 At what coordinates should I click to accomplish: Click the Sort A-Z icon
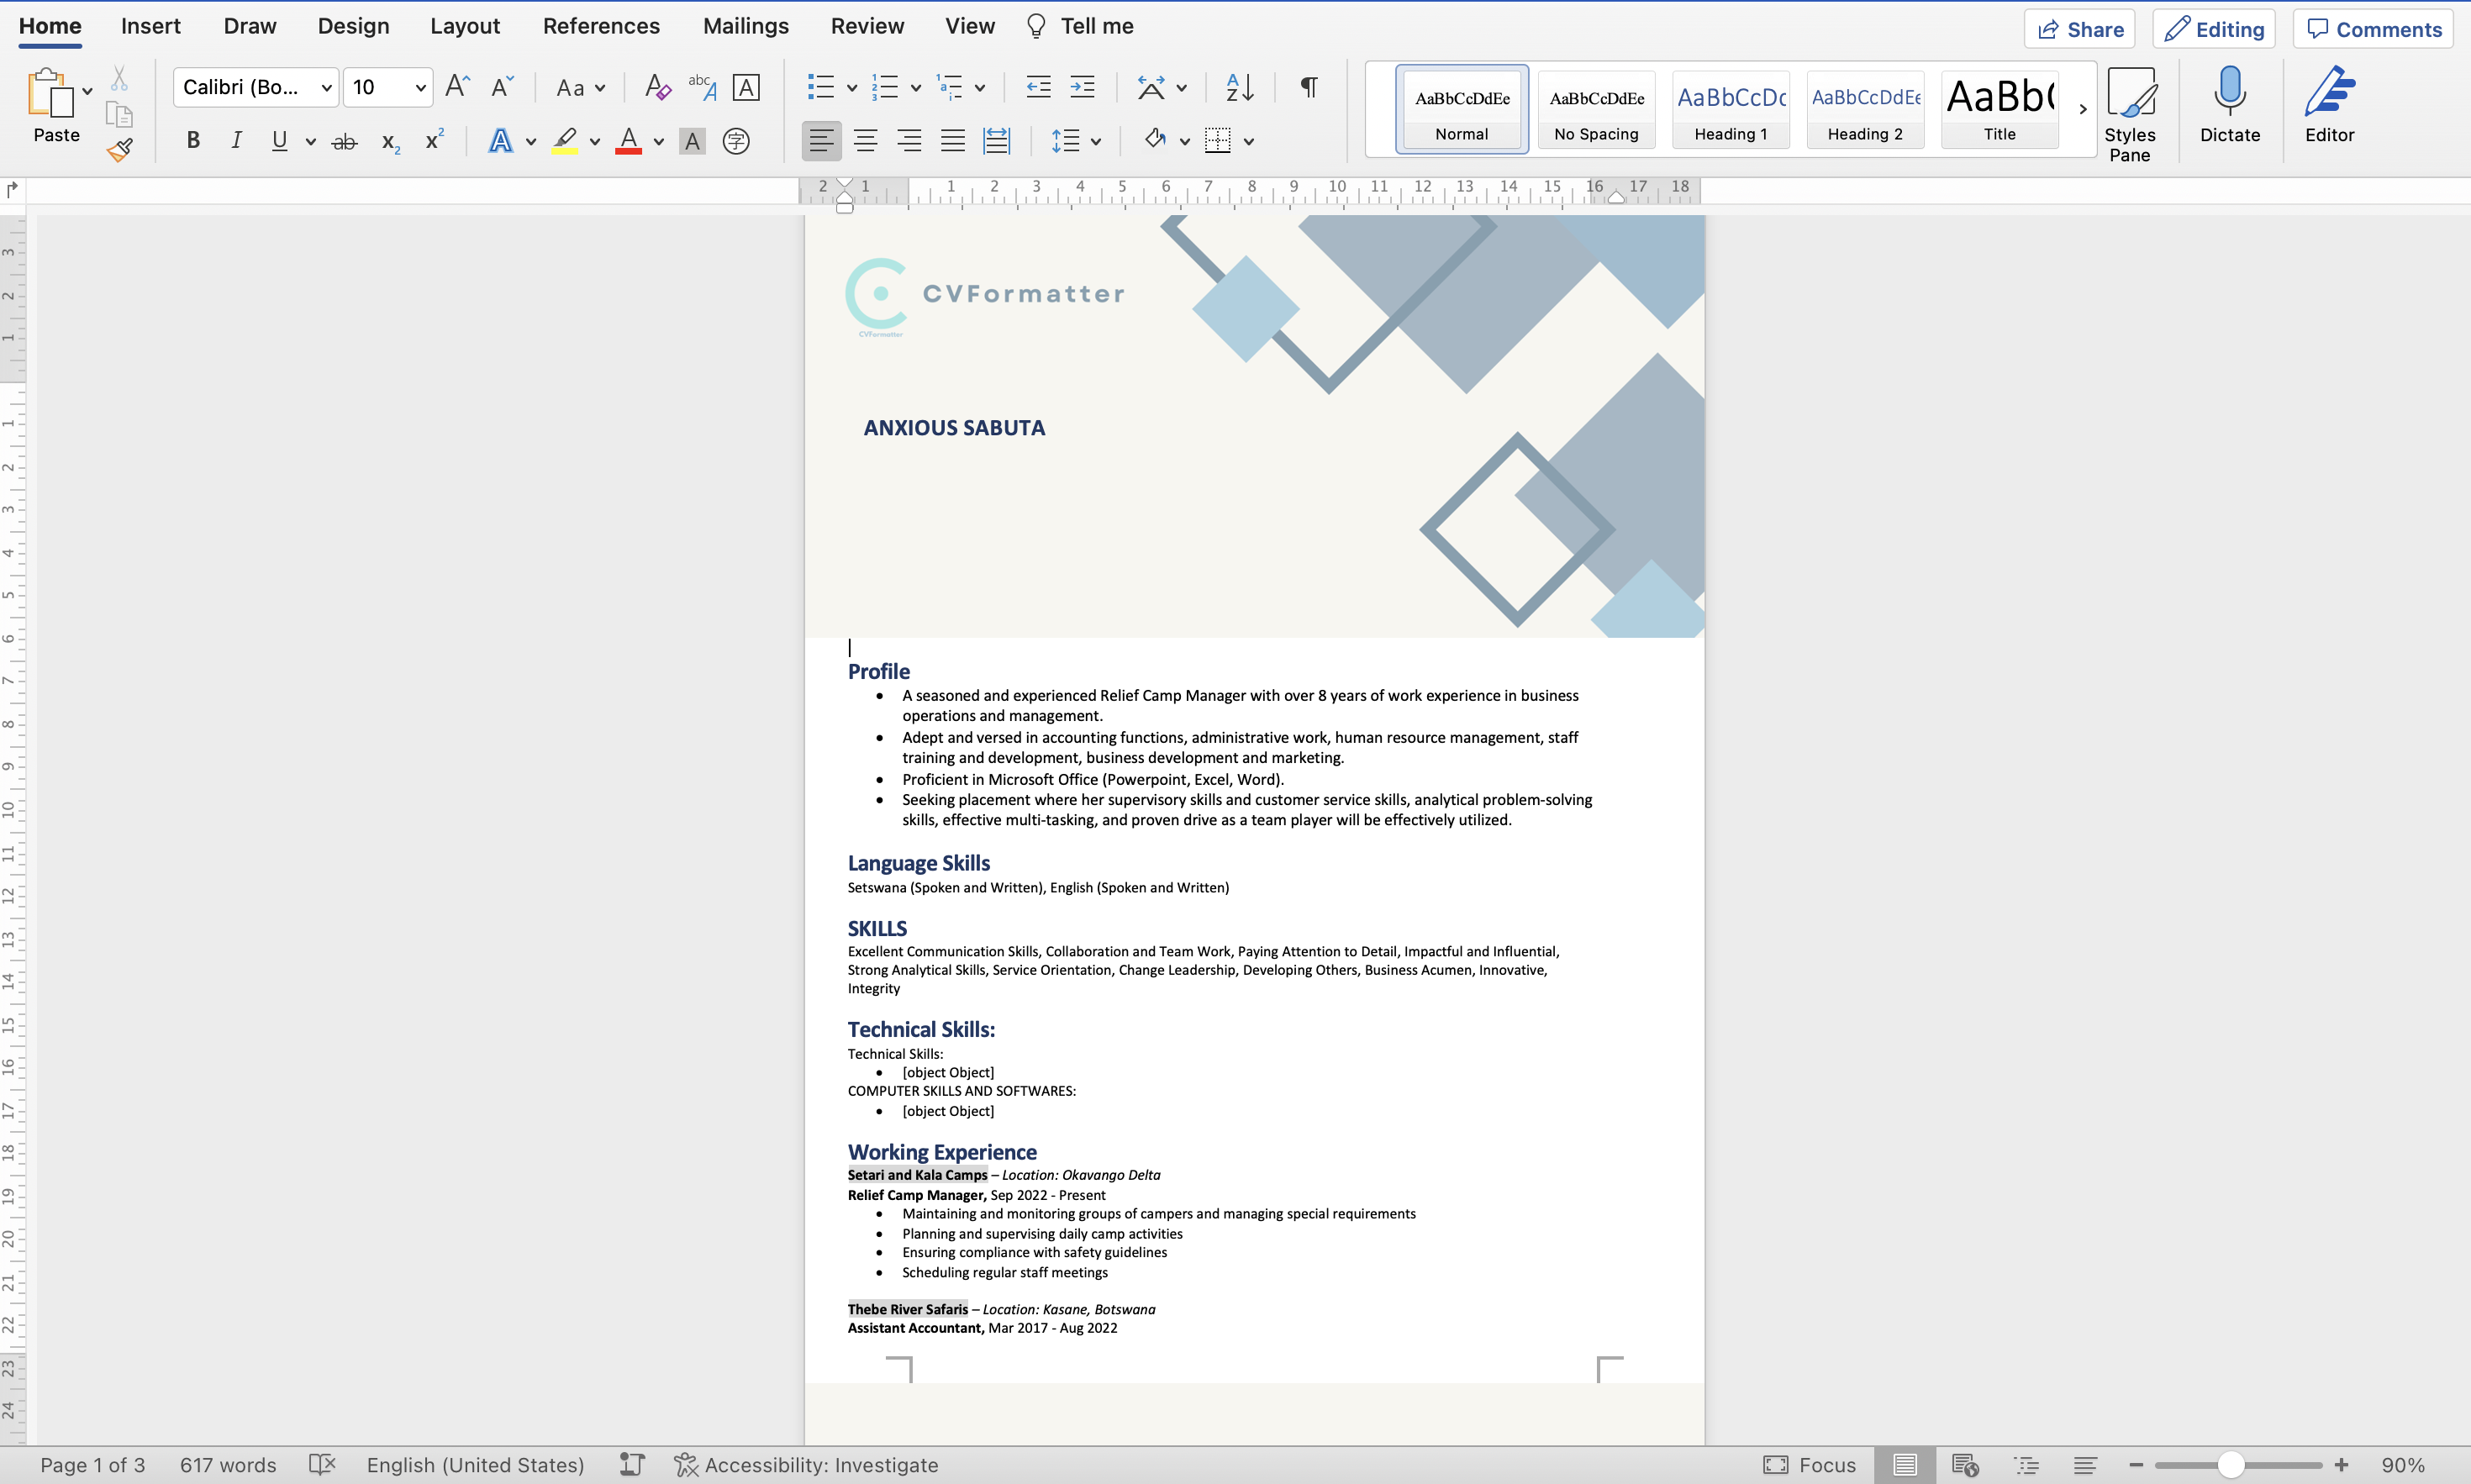1239,88
